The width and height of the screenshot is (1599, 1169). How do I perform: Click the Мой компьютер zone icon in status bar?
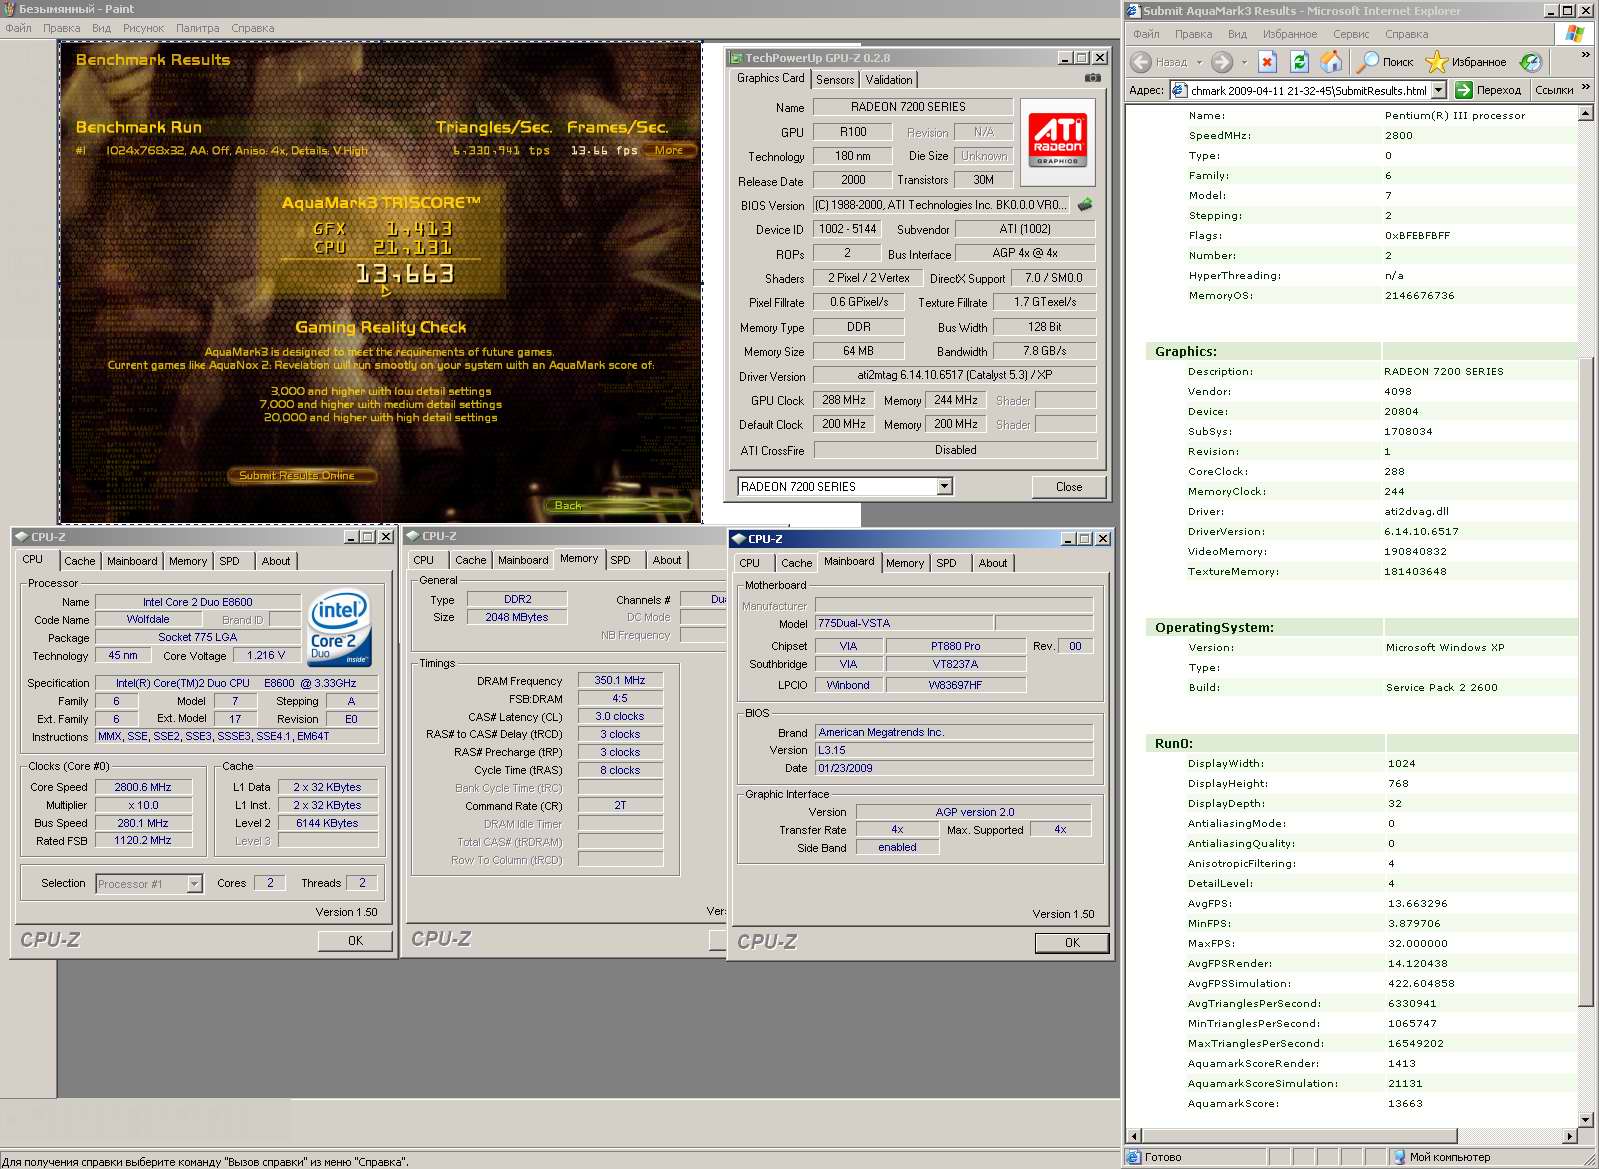pos(1400,1157)
